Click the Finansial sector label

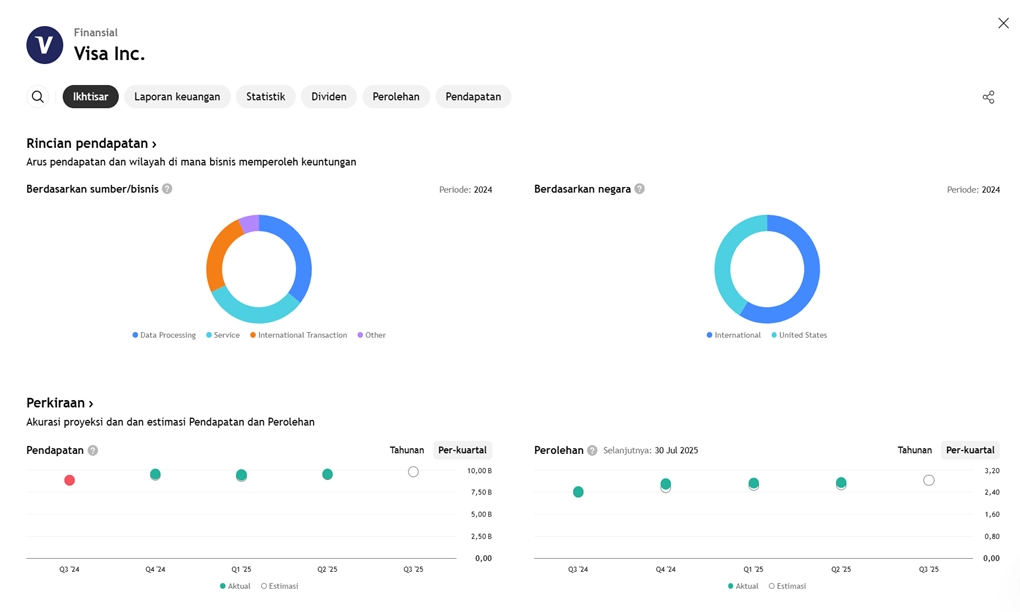[96, 33]
